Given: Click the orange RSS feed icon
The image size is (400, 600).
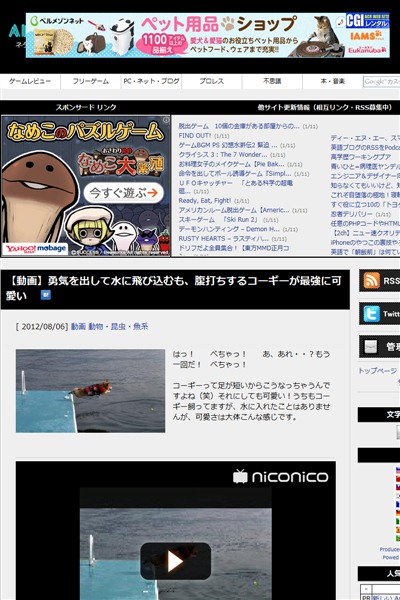Looking at the screenshot, I should click(371, 280).
